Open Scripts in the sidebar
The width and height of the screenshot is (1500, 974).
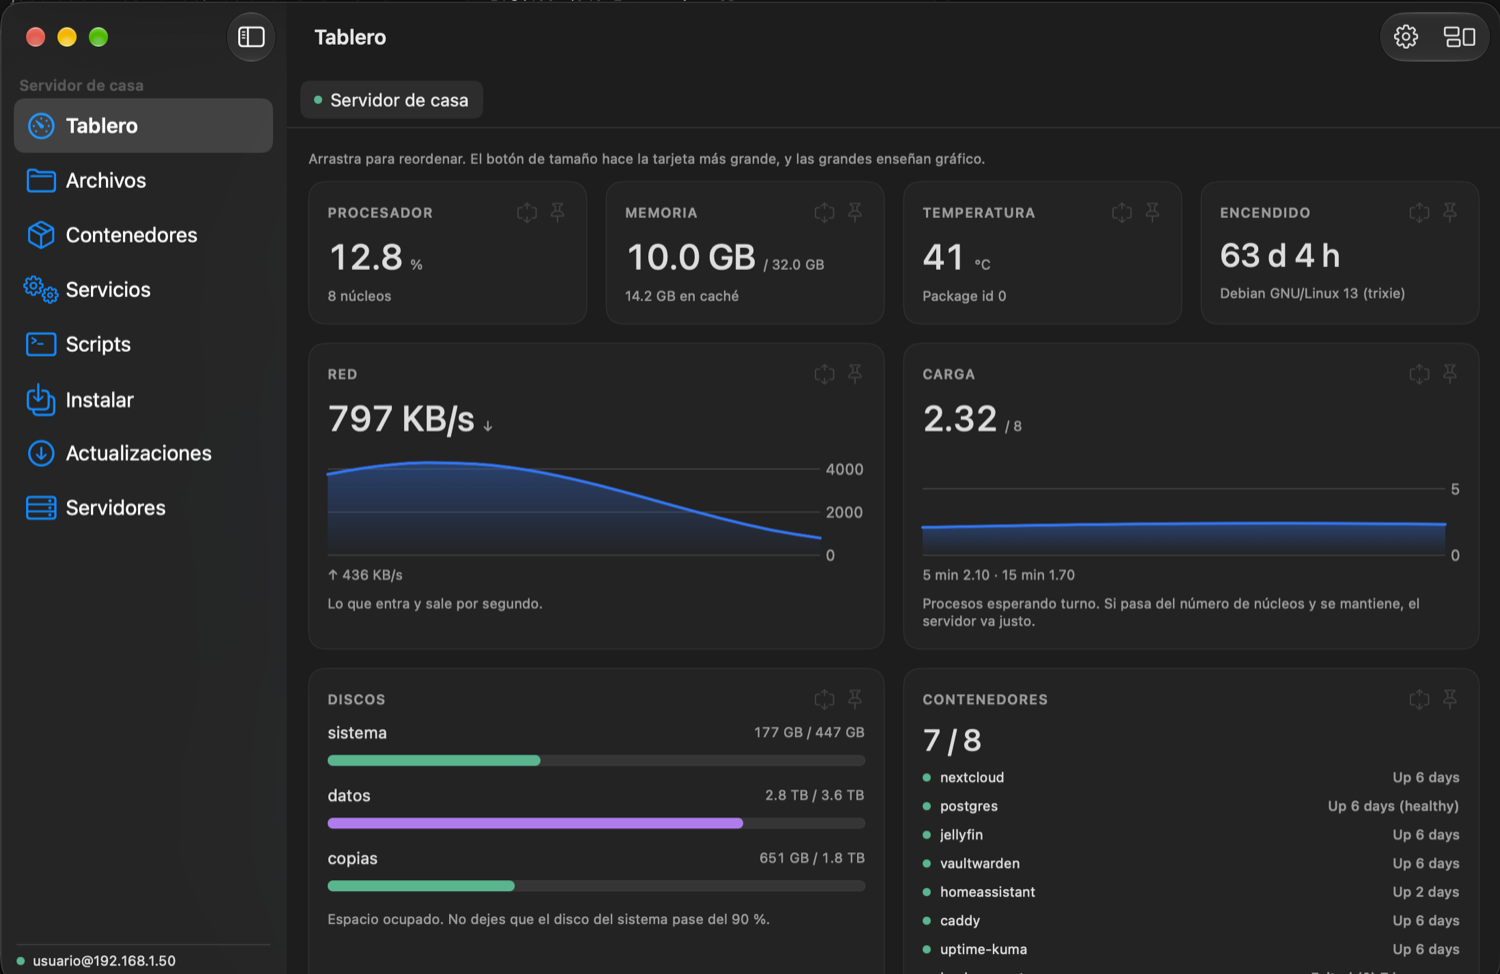(143, 344)
